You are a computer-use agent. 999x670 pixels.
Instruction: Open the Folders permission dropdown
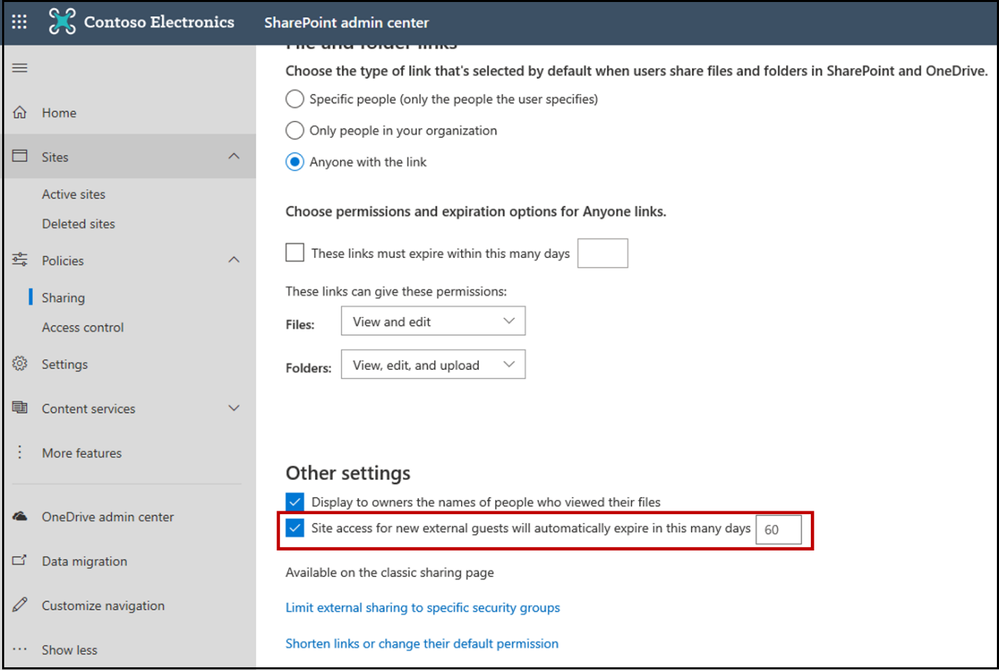pos(433,365)
